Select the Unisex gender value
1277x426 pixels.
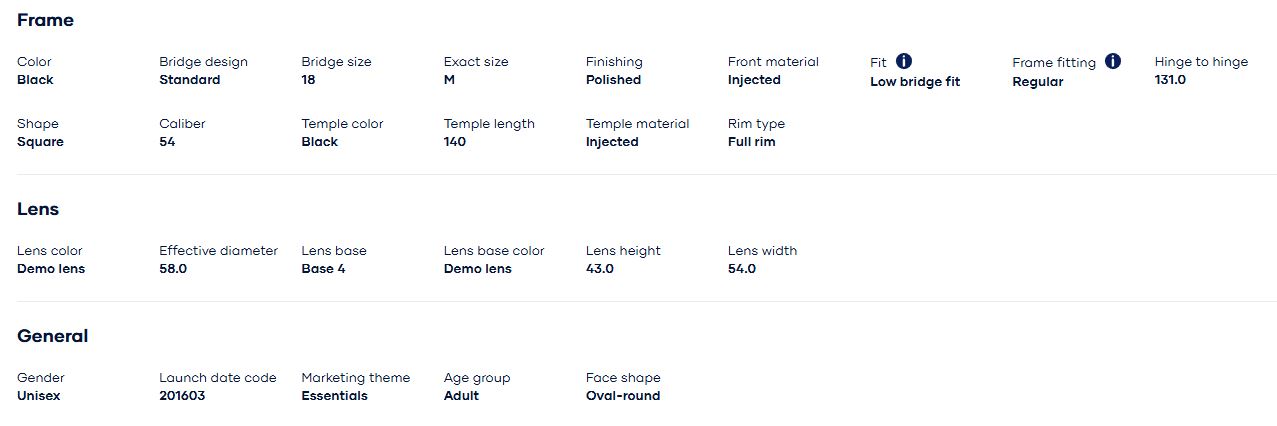coord(39,396)
